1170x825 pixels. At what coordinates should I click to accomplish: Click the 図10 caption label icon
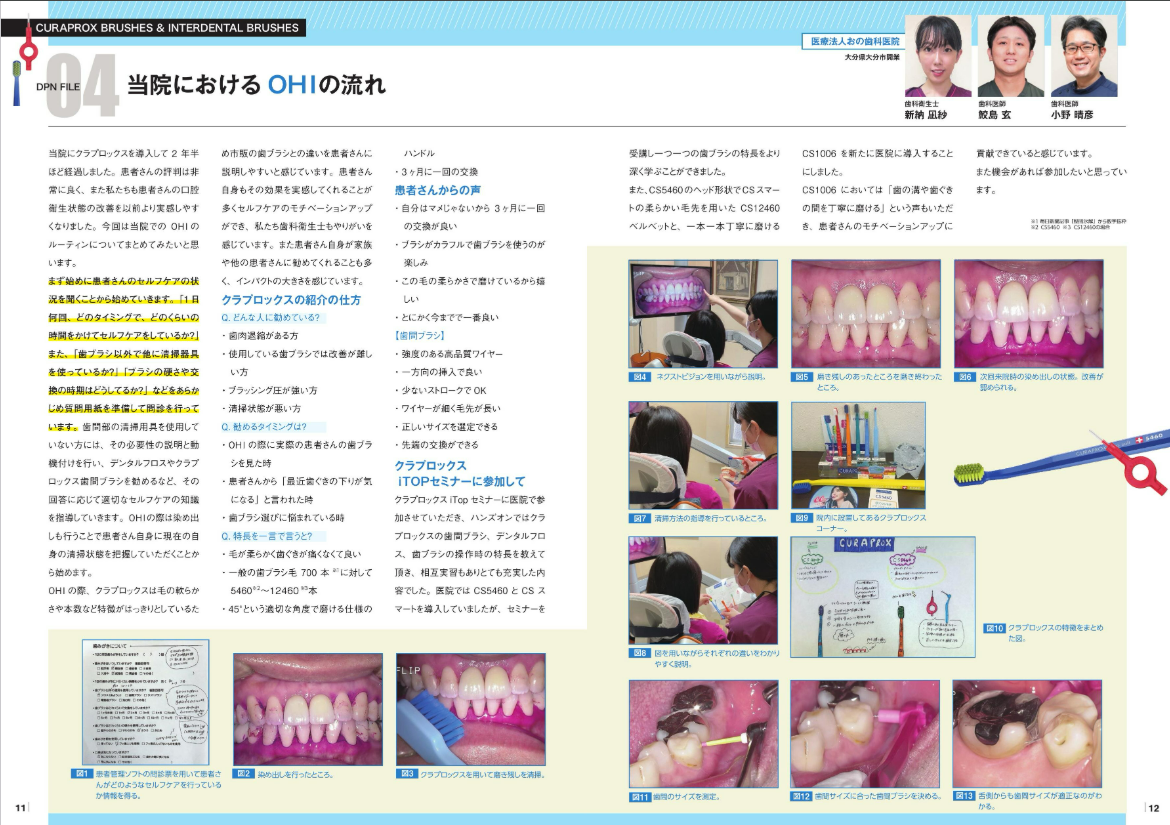tap(994, 628)
